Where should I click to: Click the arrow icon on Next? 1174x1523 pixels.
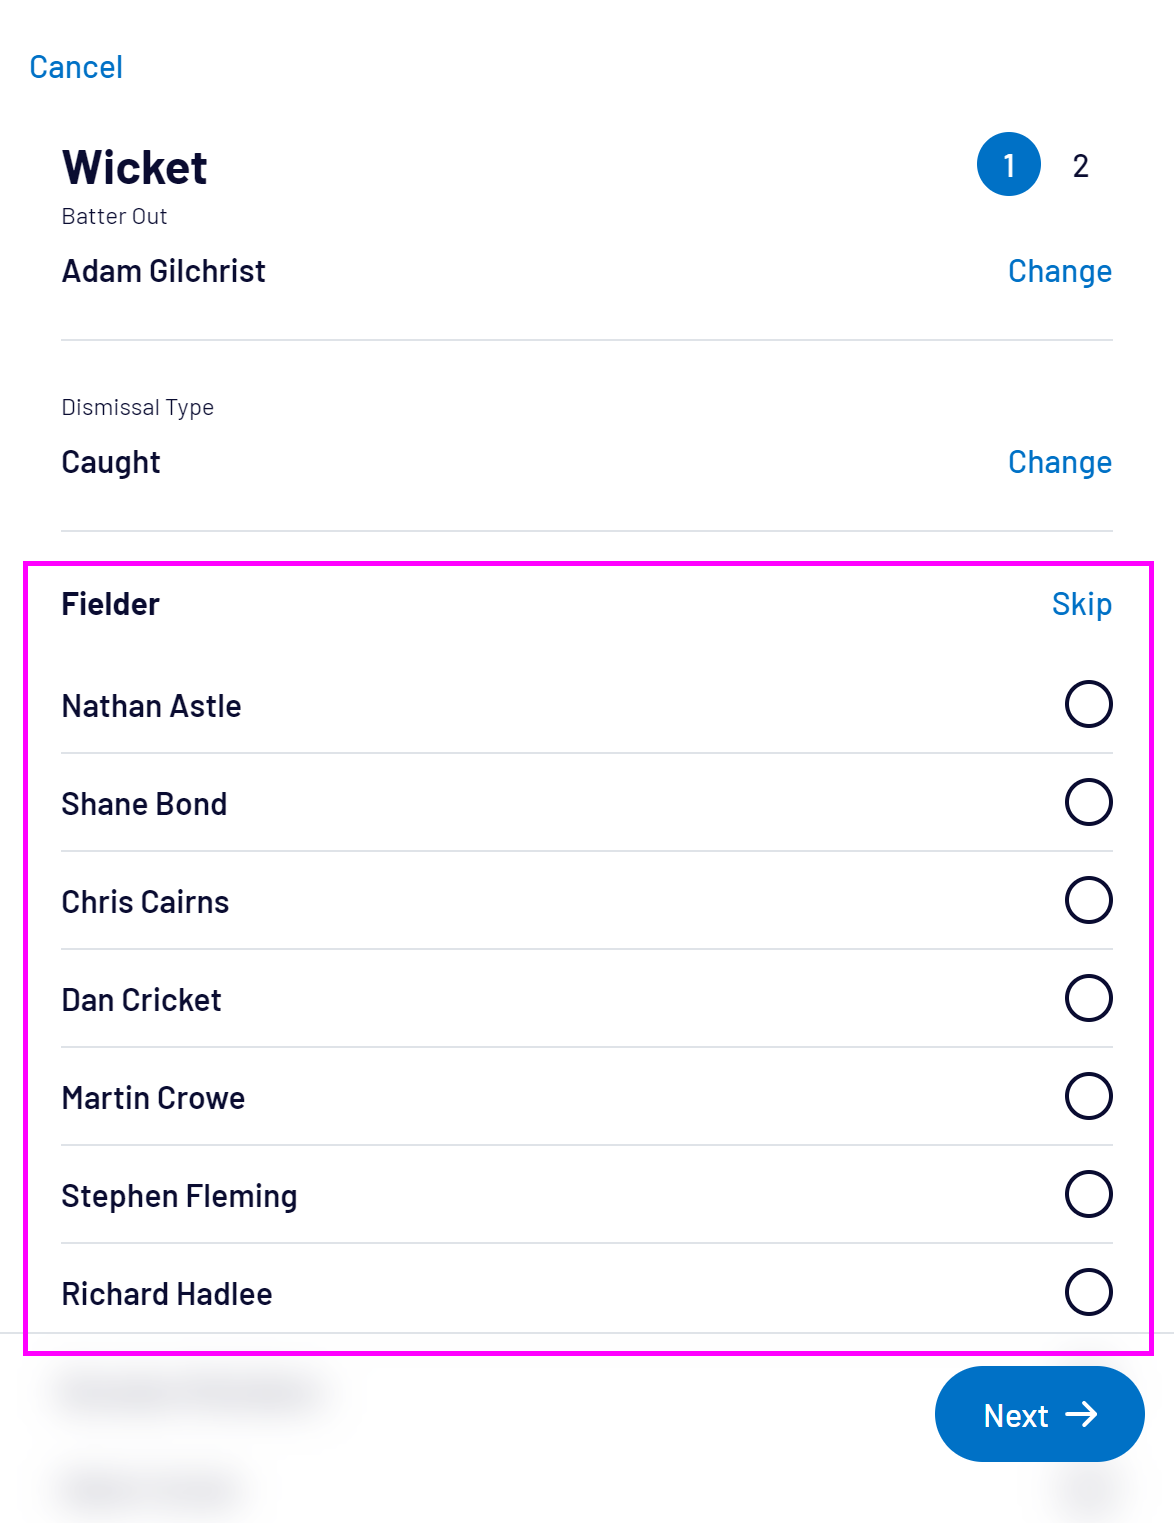1081,1414
